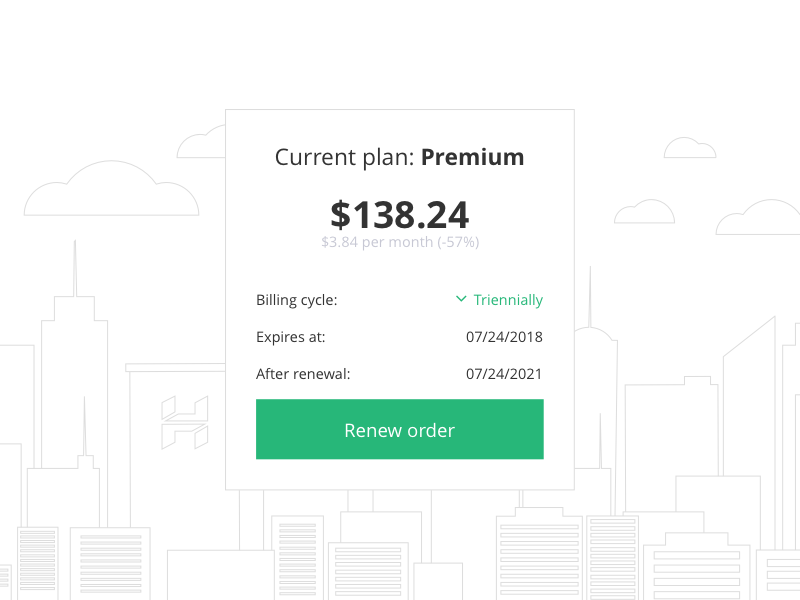800x600 pixels.
Task: Click the Renew order button
Action: [399, 430]
